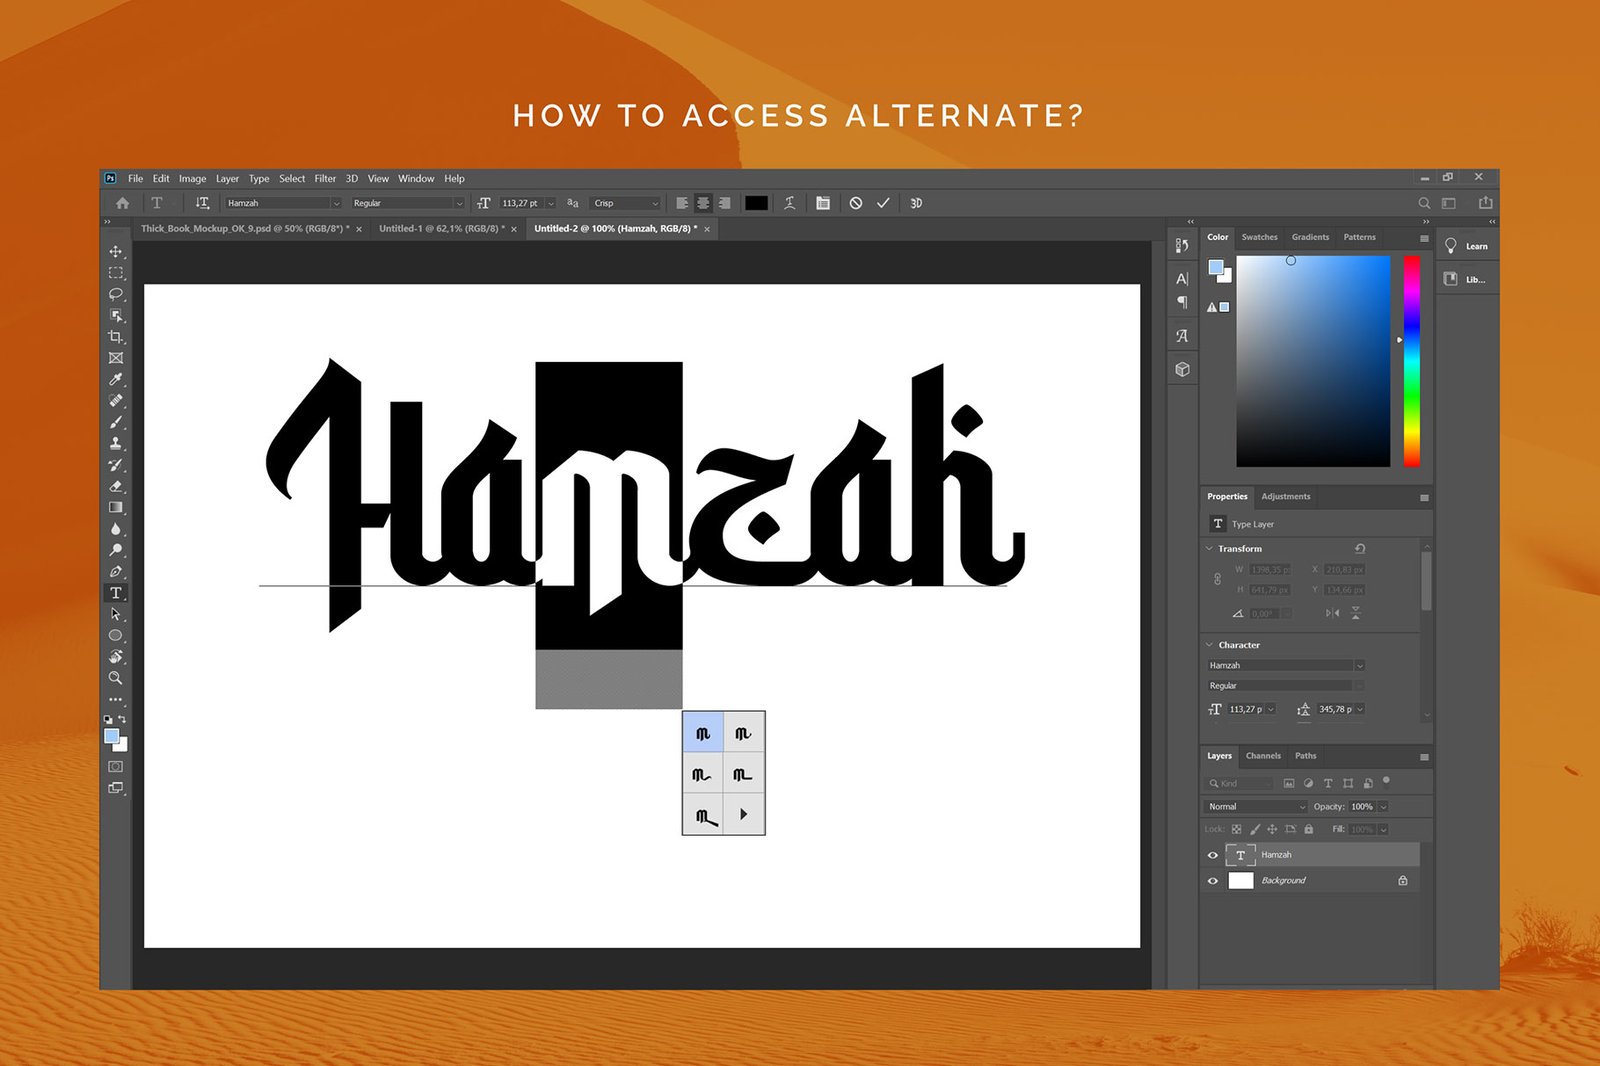Screen dimensions: 1600x1066
Task: Hide the Hamzah text layer
Action: pos(1213,855)
